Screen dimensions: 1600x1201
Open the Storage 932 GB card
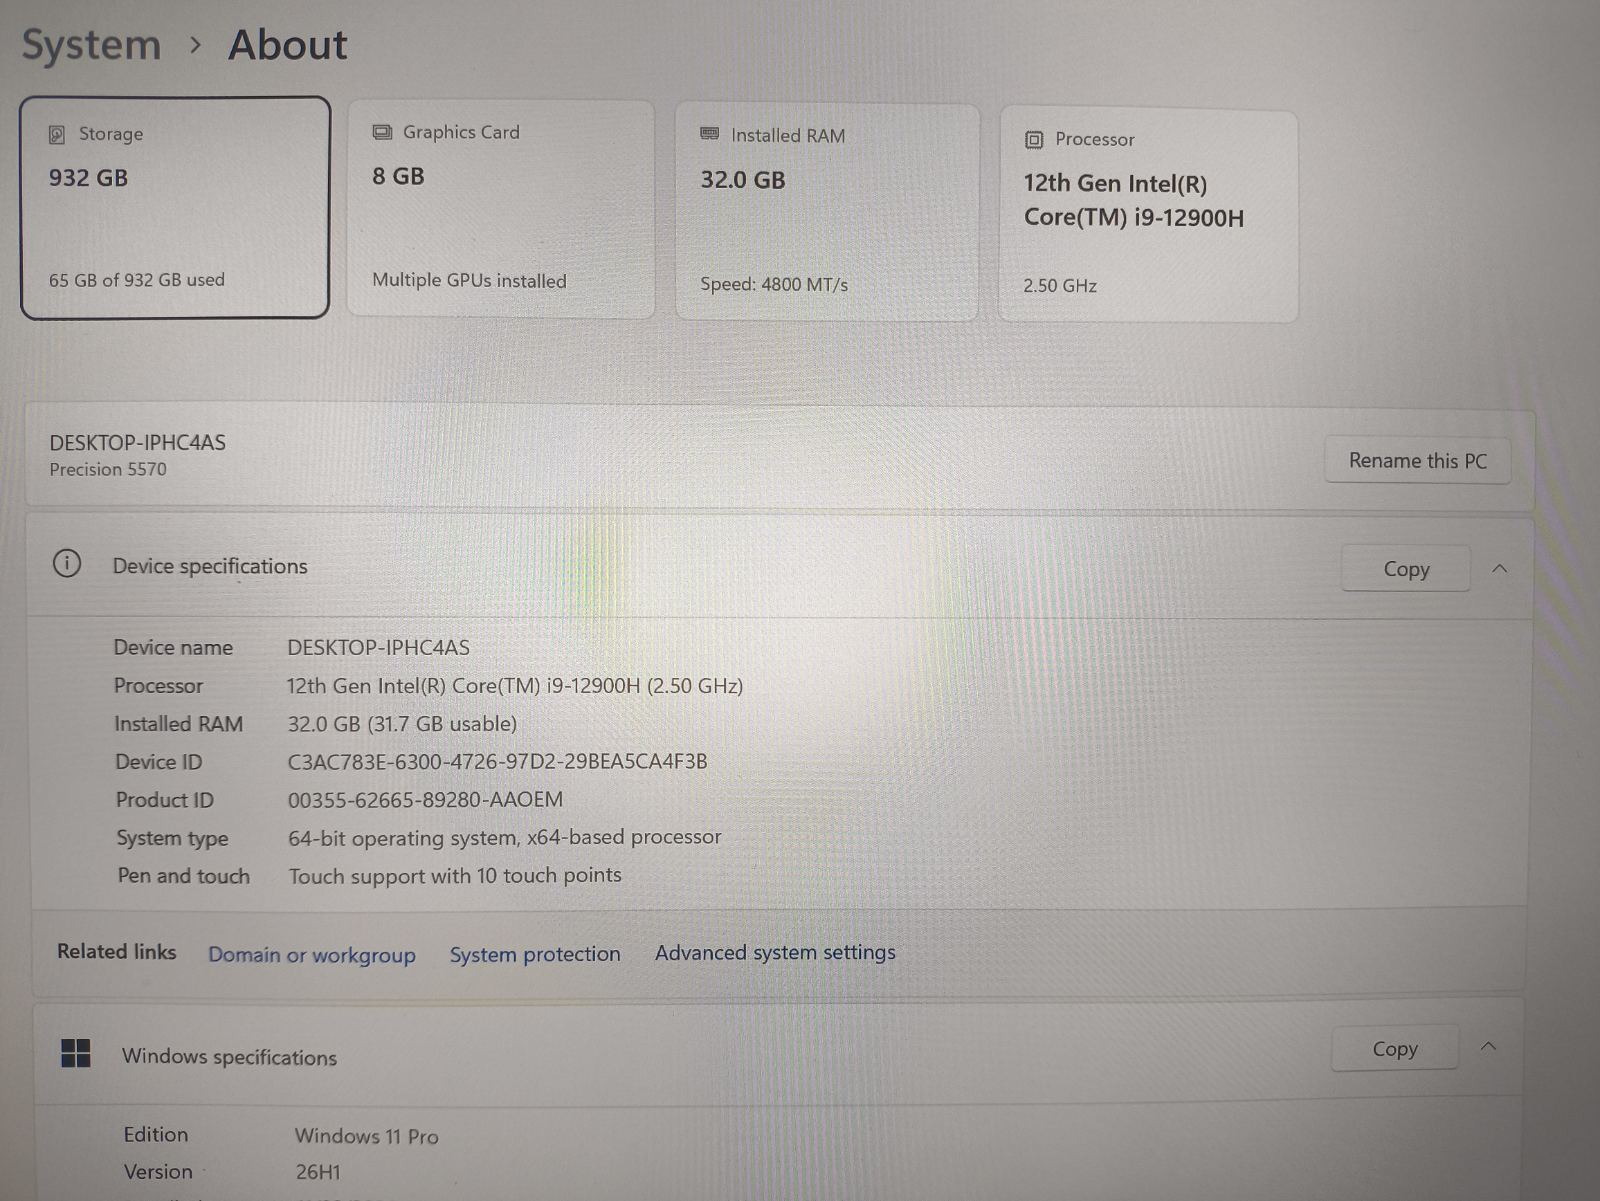(x=175, y=208)
